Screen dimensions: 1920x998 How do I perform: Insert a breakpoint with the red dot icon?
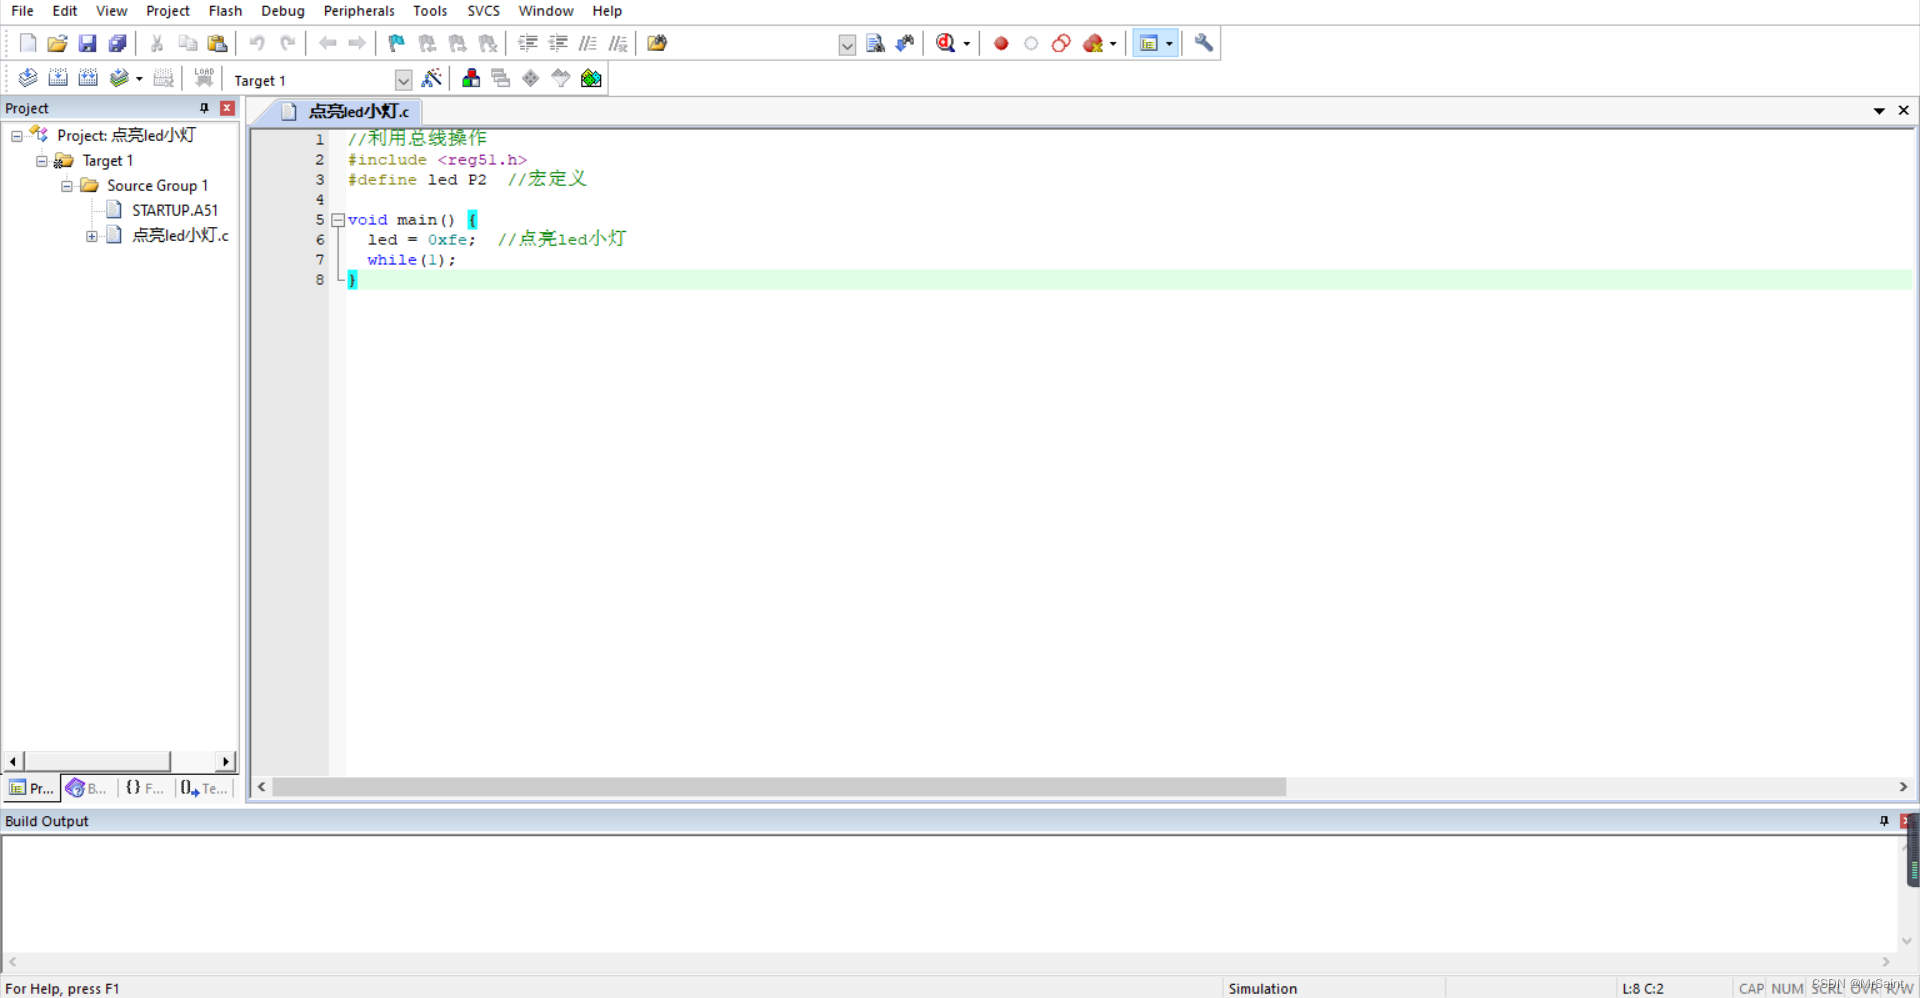(x=1001, y=43)
